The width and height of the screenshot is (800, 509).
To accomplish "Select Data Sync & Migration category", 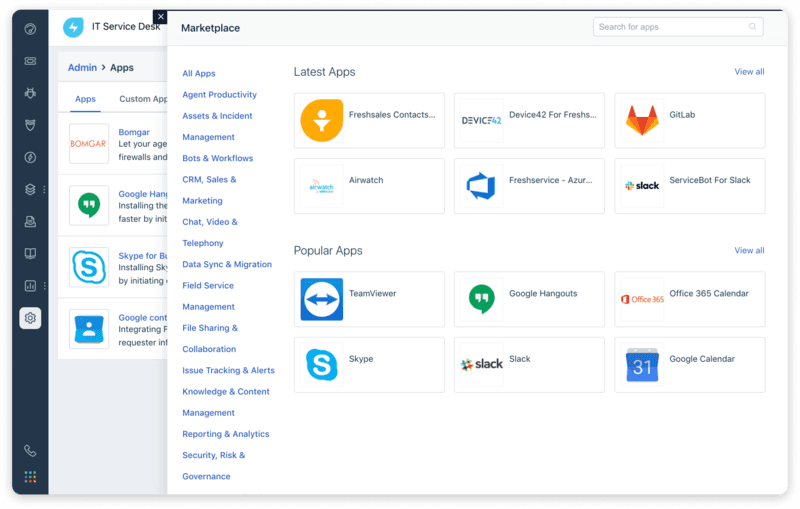I will coord(227,264).
